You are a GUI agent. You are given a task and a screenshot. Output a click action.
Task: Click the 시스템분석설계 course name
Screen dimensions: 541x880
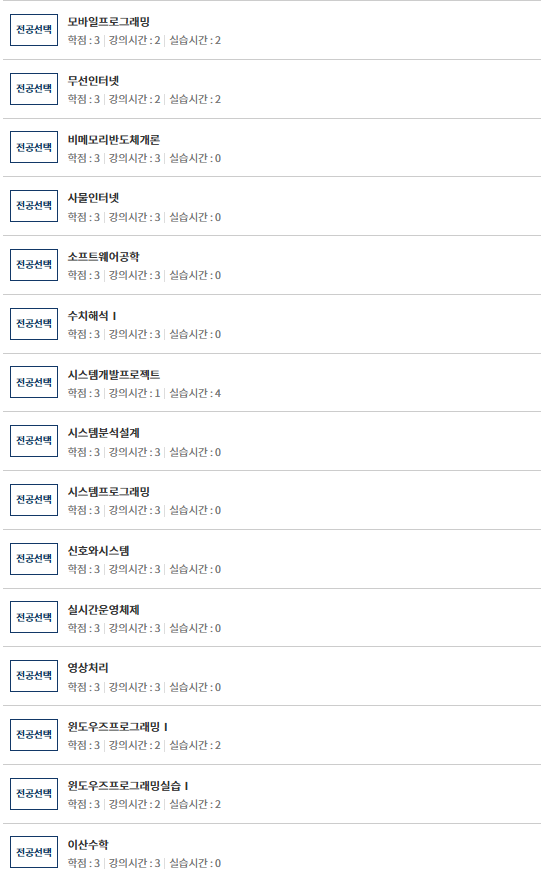click(103, 433)
